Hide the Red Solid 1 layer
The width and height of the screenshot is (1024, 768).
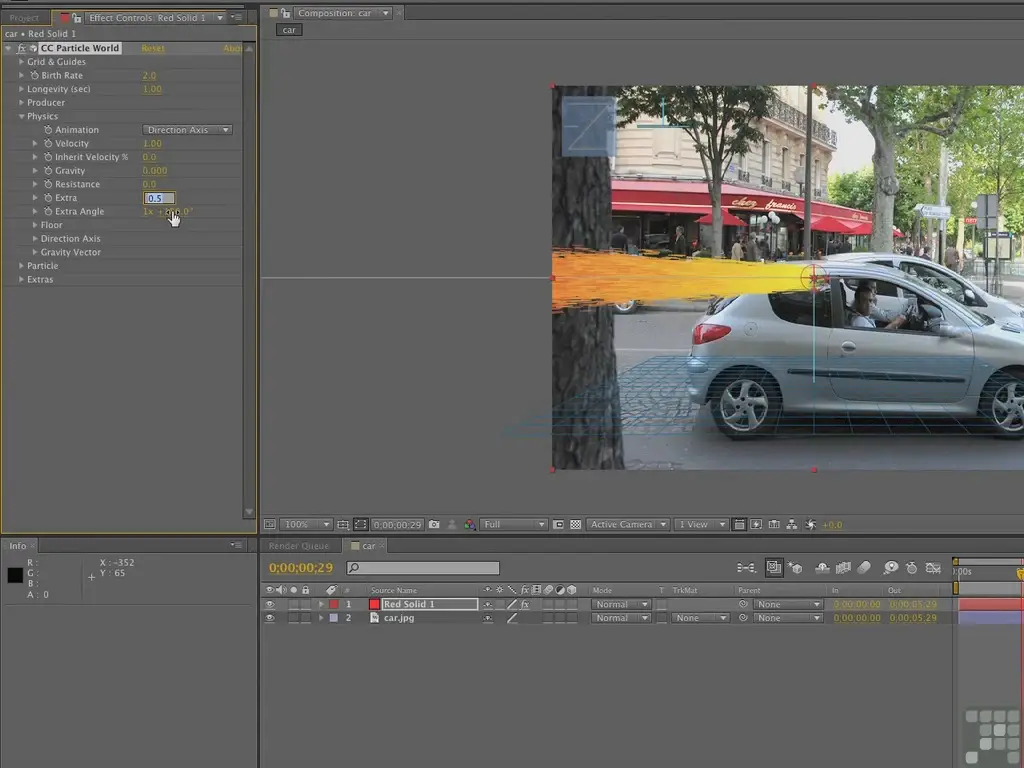[x=269, y=605]
